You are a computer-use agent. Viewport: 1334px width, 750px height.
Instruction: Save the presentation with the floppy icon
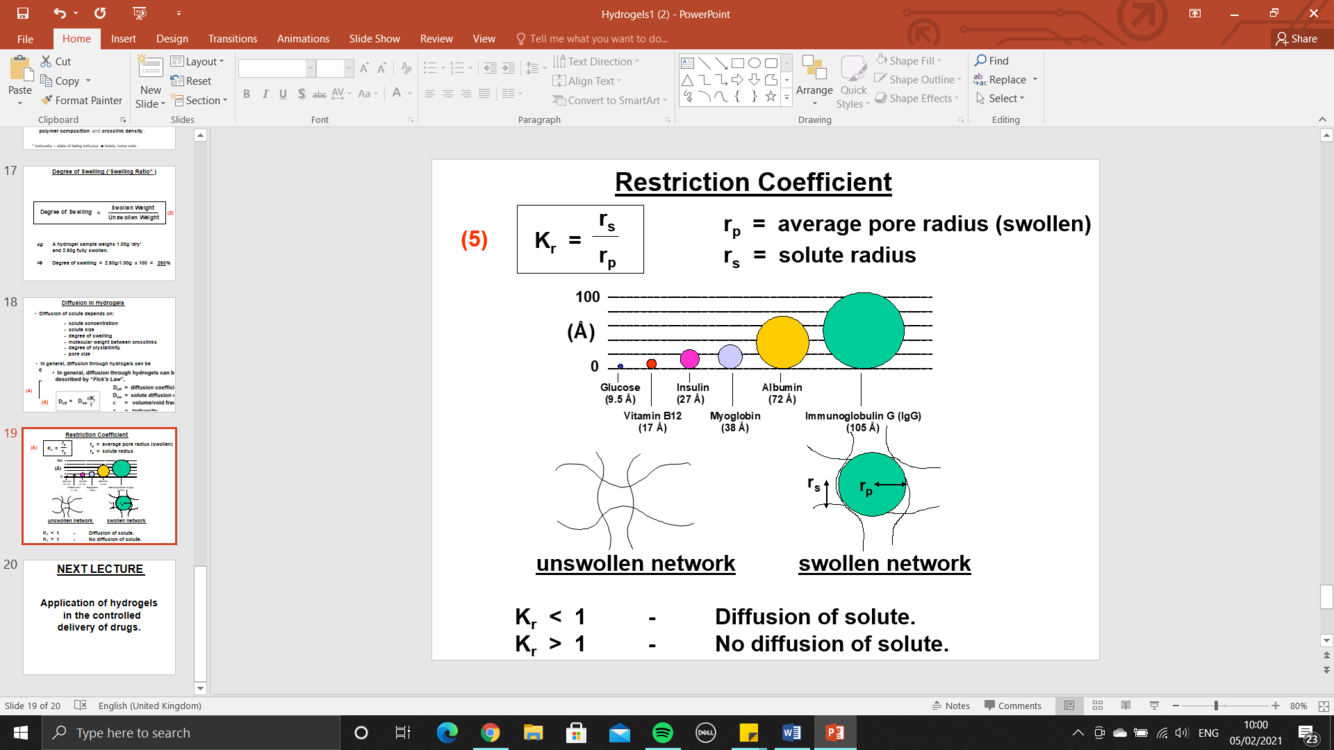pyautogui.click(x=22, y=14)
